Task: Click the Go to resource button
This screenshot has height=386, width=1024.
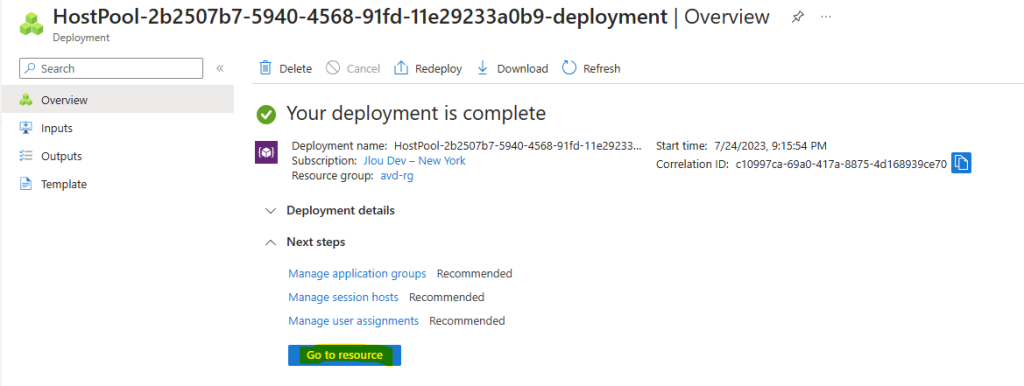Action: pos(345,355)
